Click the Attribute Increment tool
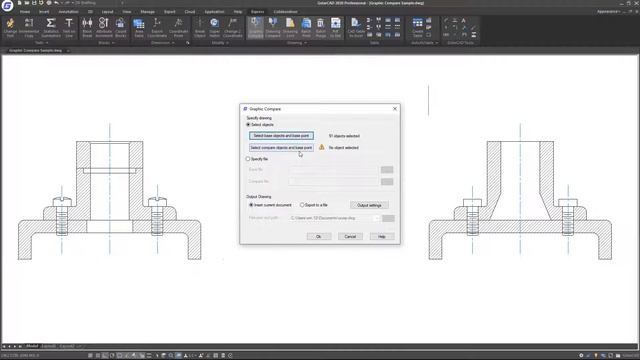The width and height of the screenshot is (640, 360). coord(104,28)
